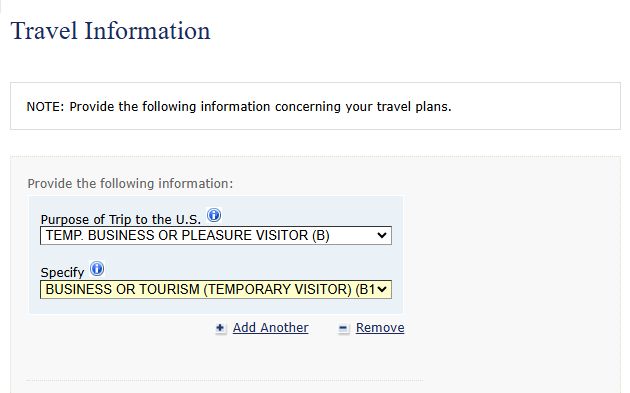Viewport: 630px width, 393px height.
Task: Click the NOTE text about travel plans
Action: tap(239, 106)
